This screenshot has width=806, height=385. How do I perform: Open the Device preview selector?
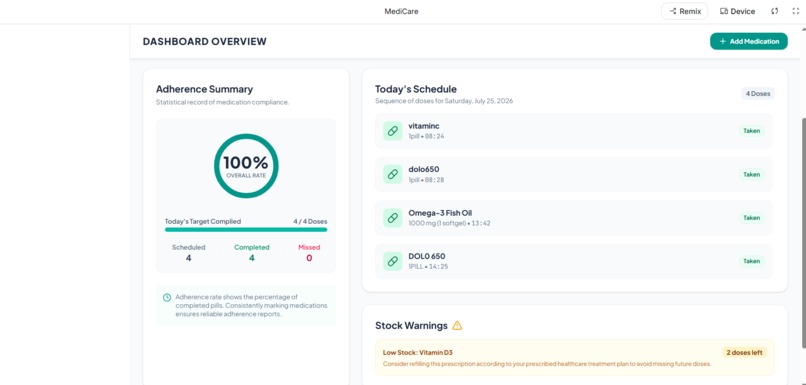[737, 11]
